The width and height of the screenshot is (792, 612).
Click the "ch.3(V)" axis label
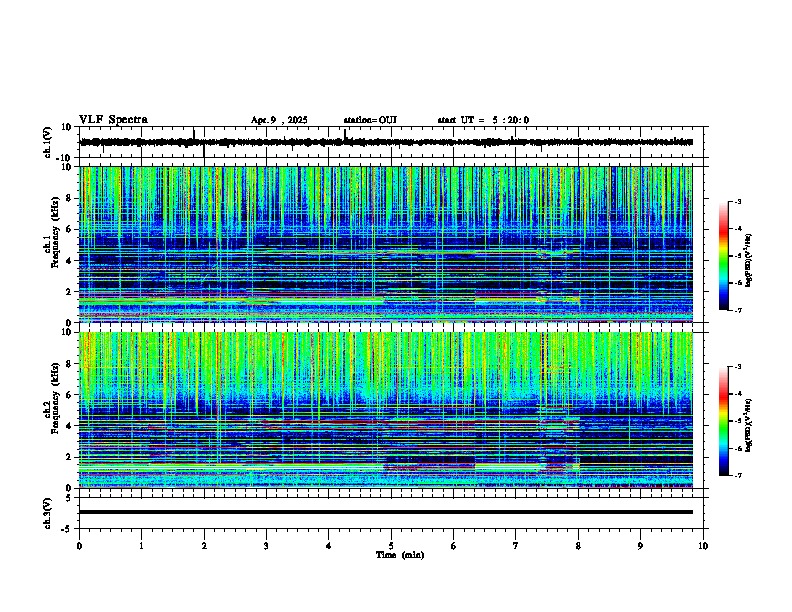(x=47, y=513)
